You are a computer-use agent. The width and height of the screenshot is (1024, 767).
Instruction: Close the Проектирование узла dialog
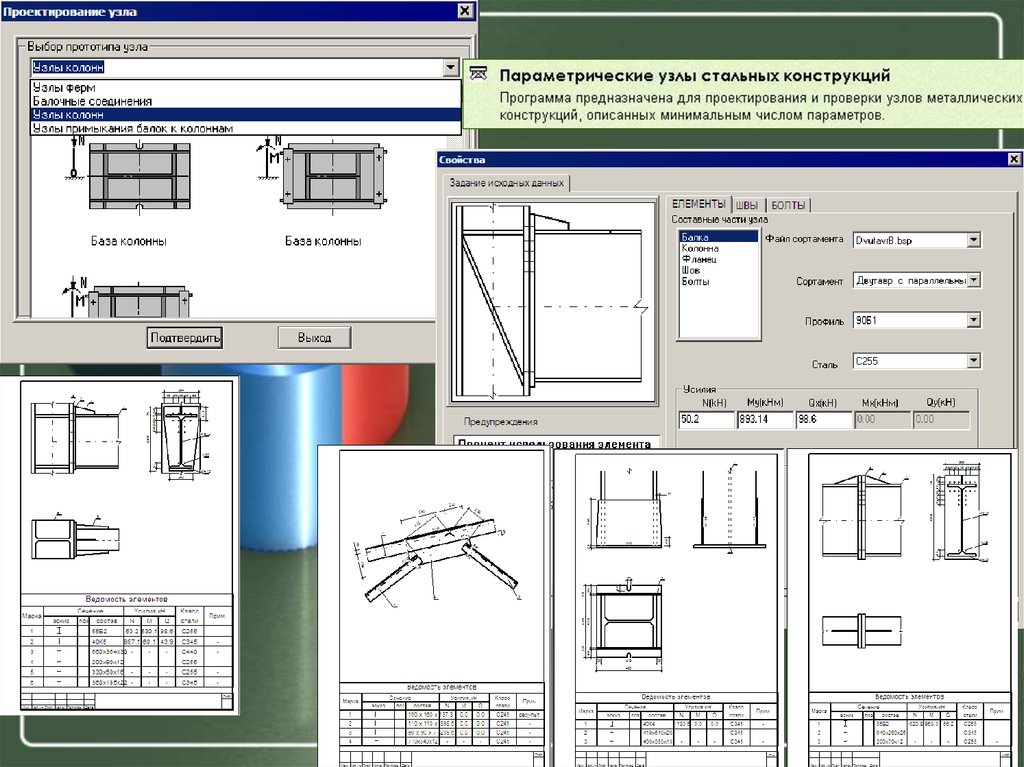[464, 11]
